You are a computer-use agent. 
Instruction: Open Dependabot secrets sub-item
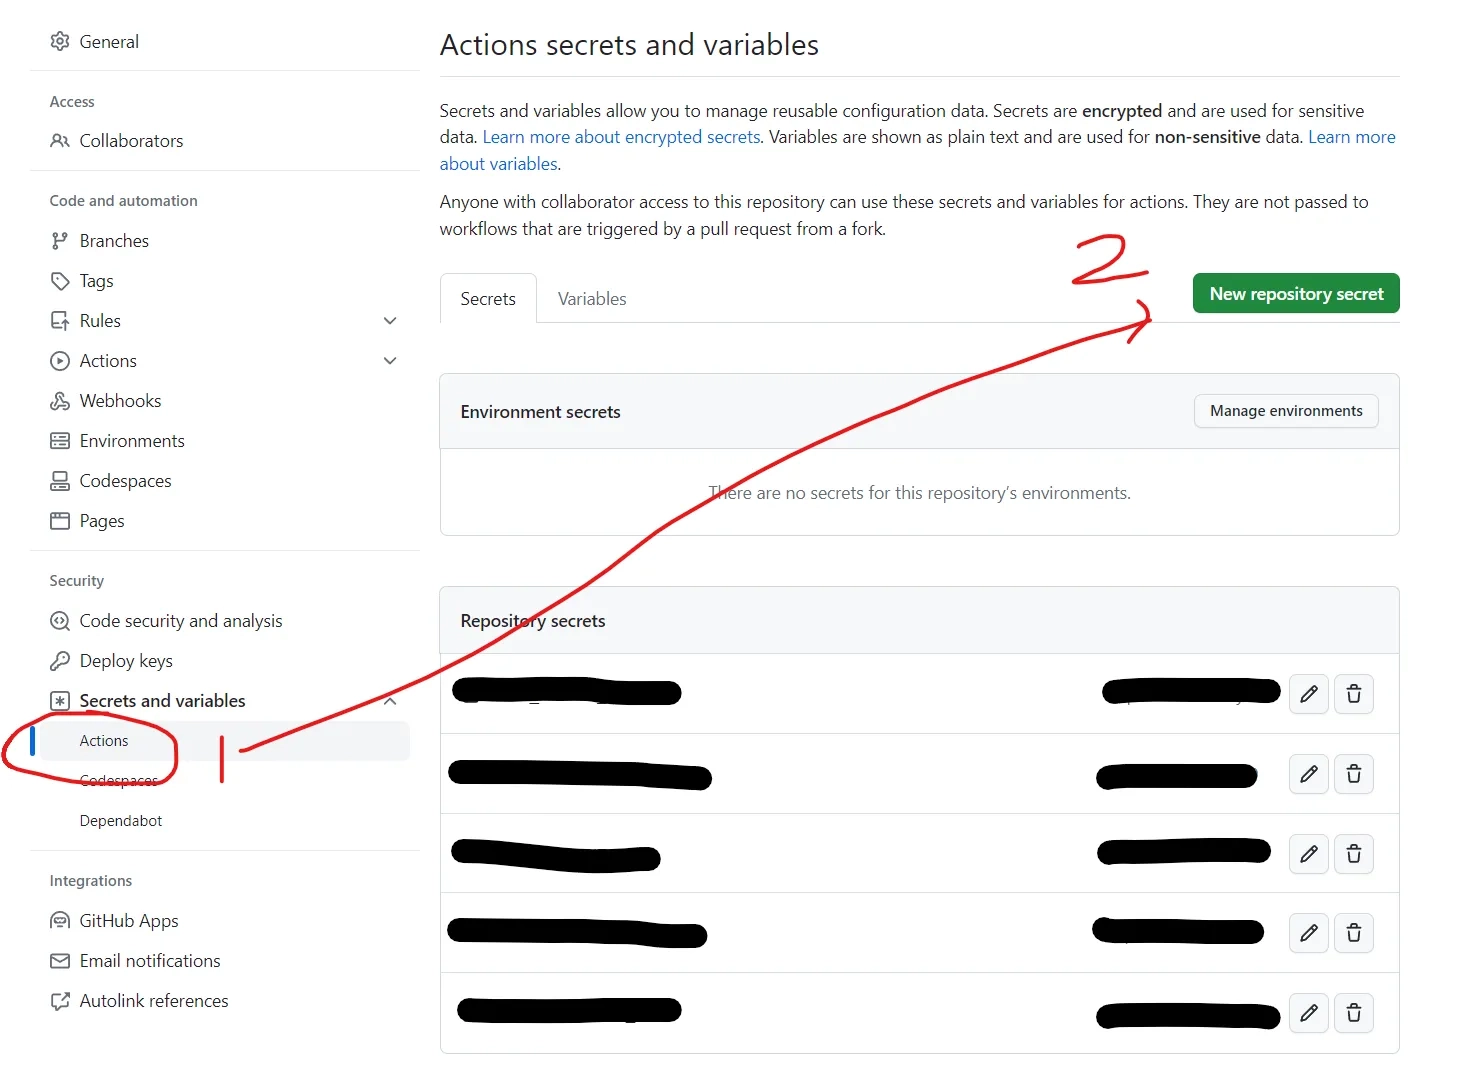coord(121,821)
